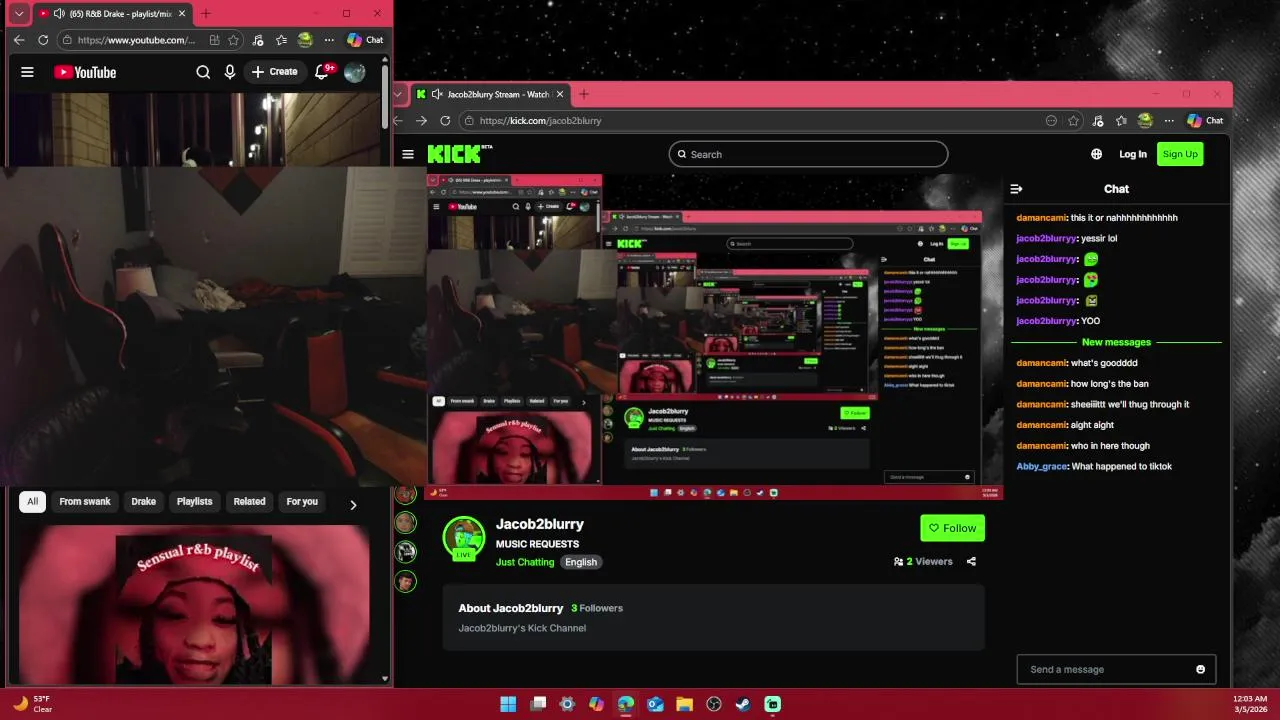1280x720 pixels.
Task: Open YouTube search magnifier icon
Action: click(203, 72)
